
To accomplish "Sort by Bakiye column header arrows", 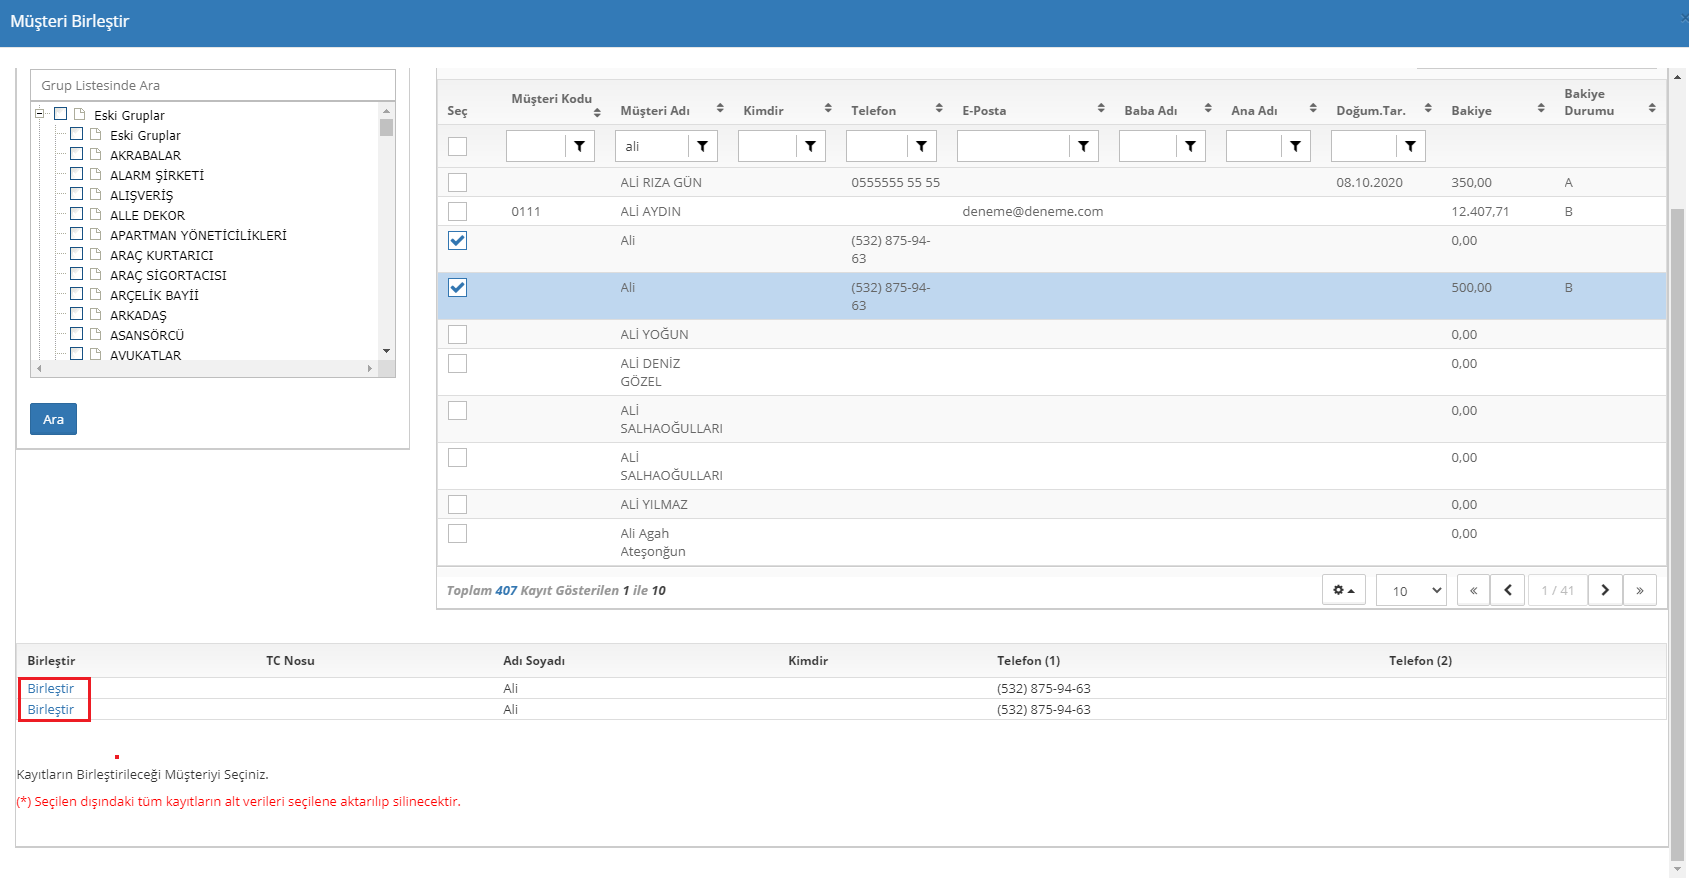I will (x=1541, y=108).
